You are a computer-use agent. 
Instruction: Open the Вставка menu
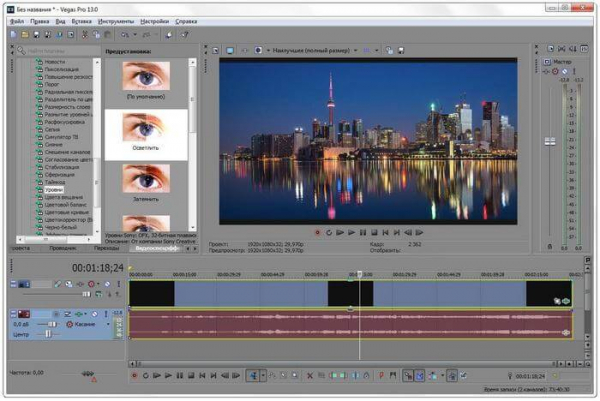82,21
